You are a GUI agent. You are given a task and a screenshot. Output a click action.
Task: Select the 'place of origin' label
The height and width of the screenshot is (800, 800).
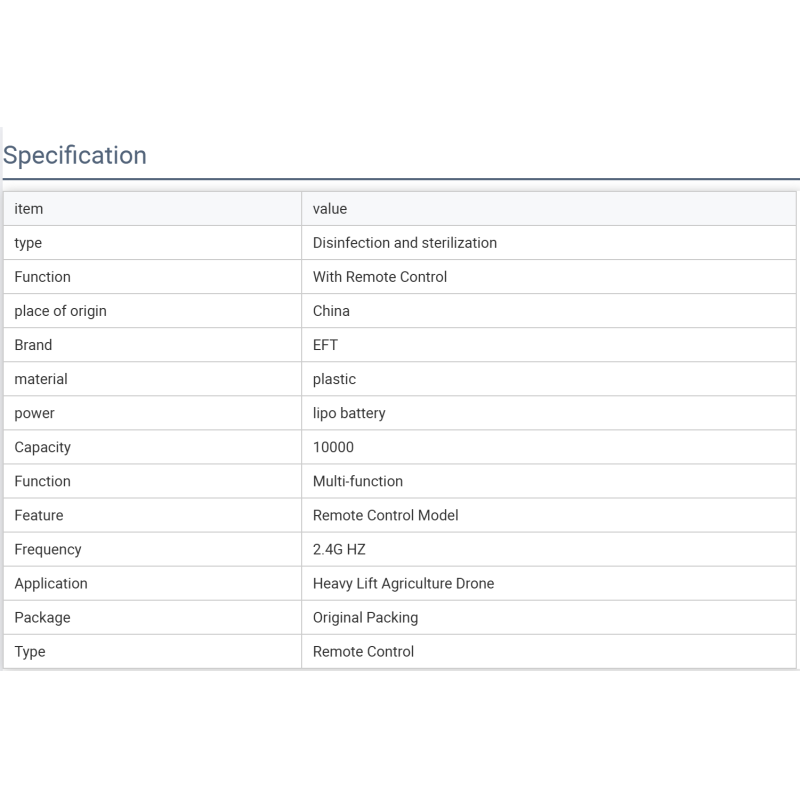[x=60, y=311]
